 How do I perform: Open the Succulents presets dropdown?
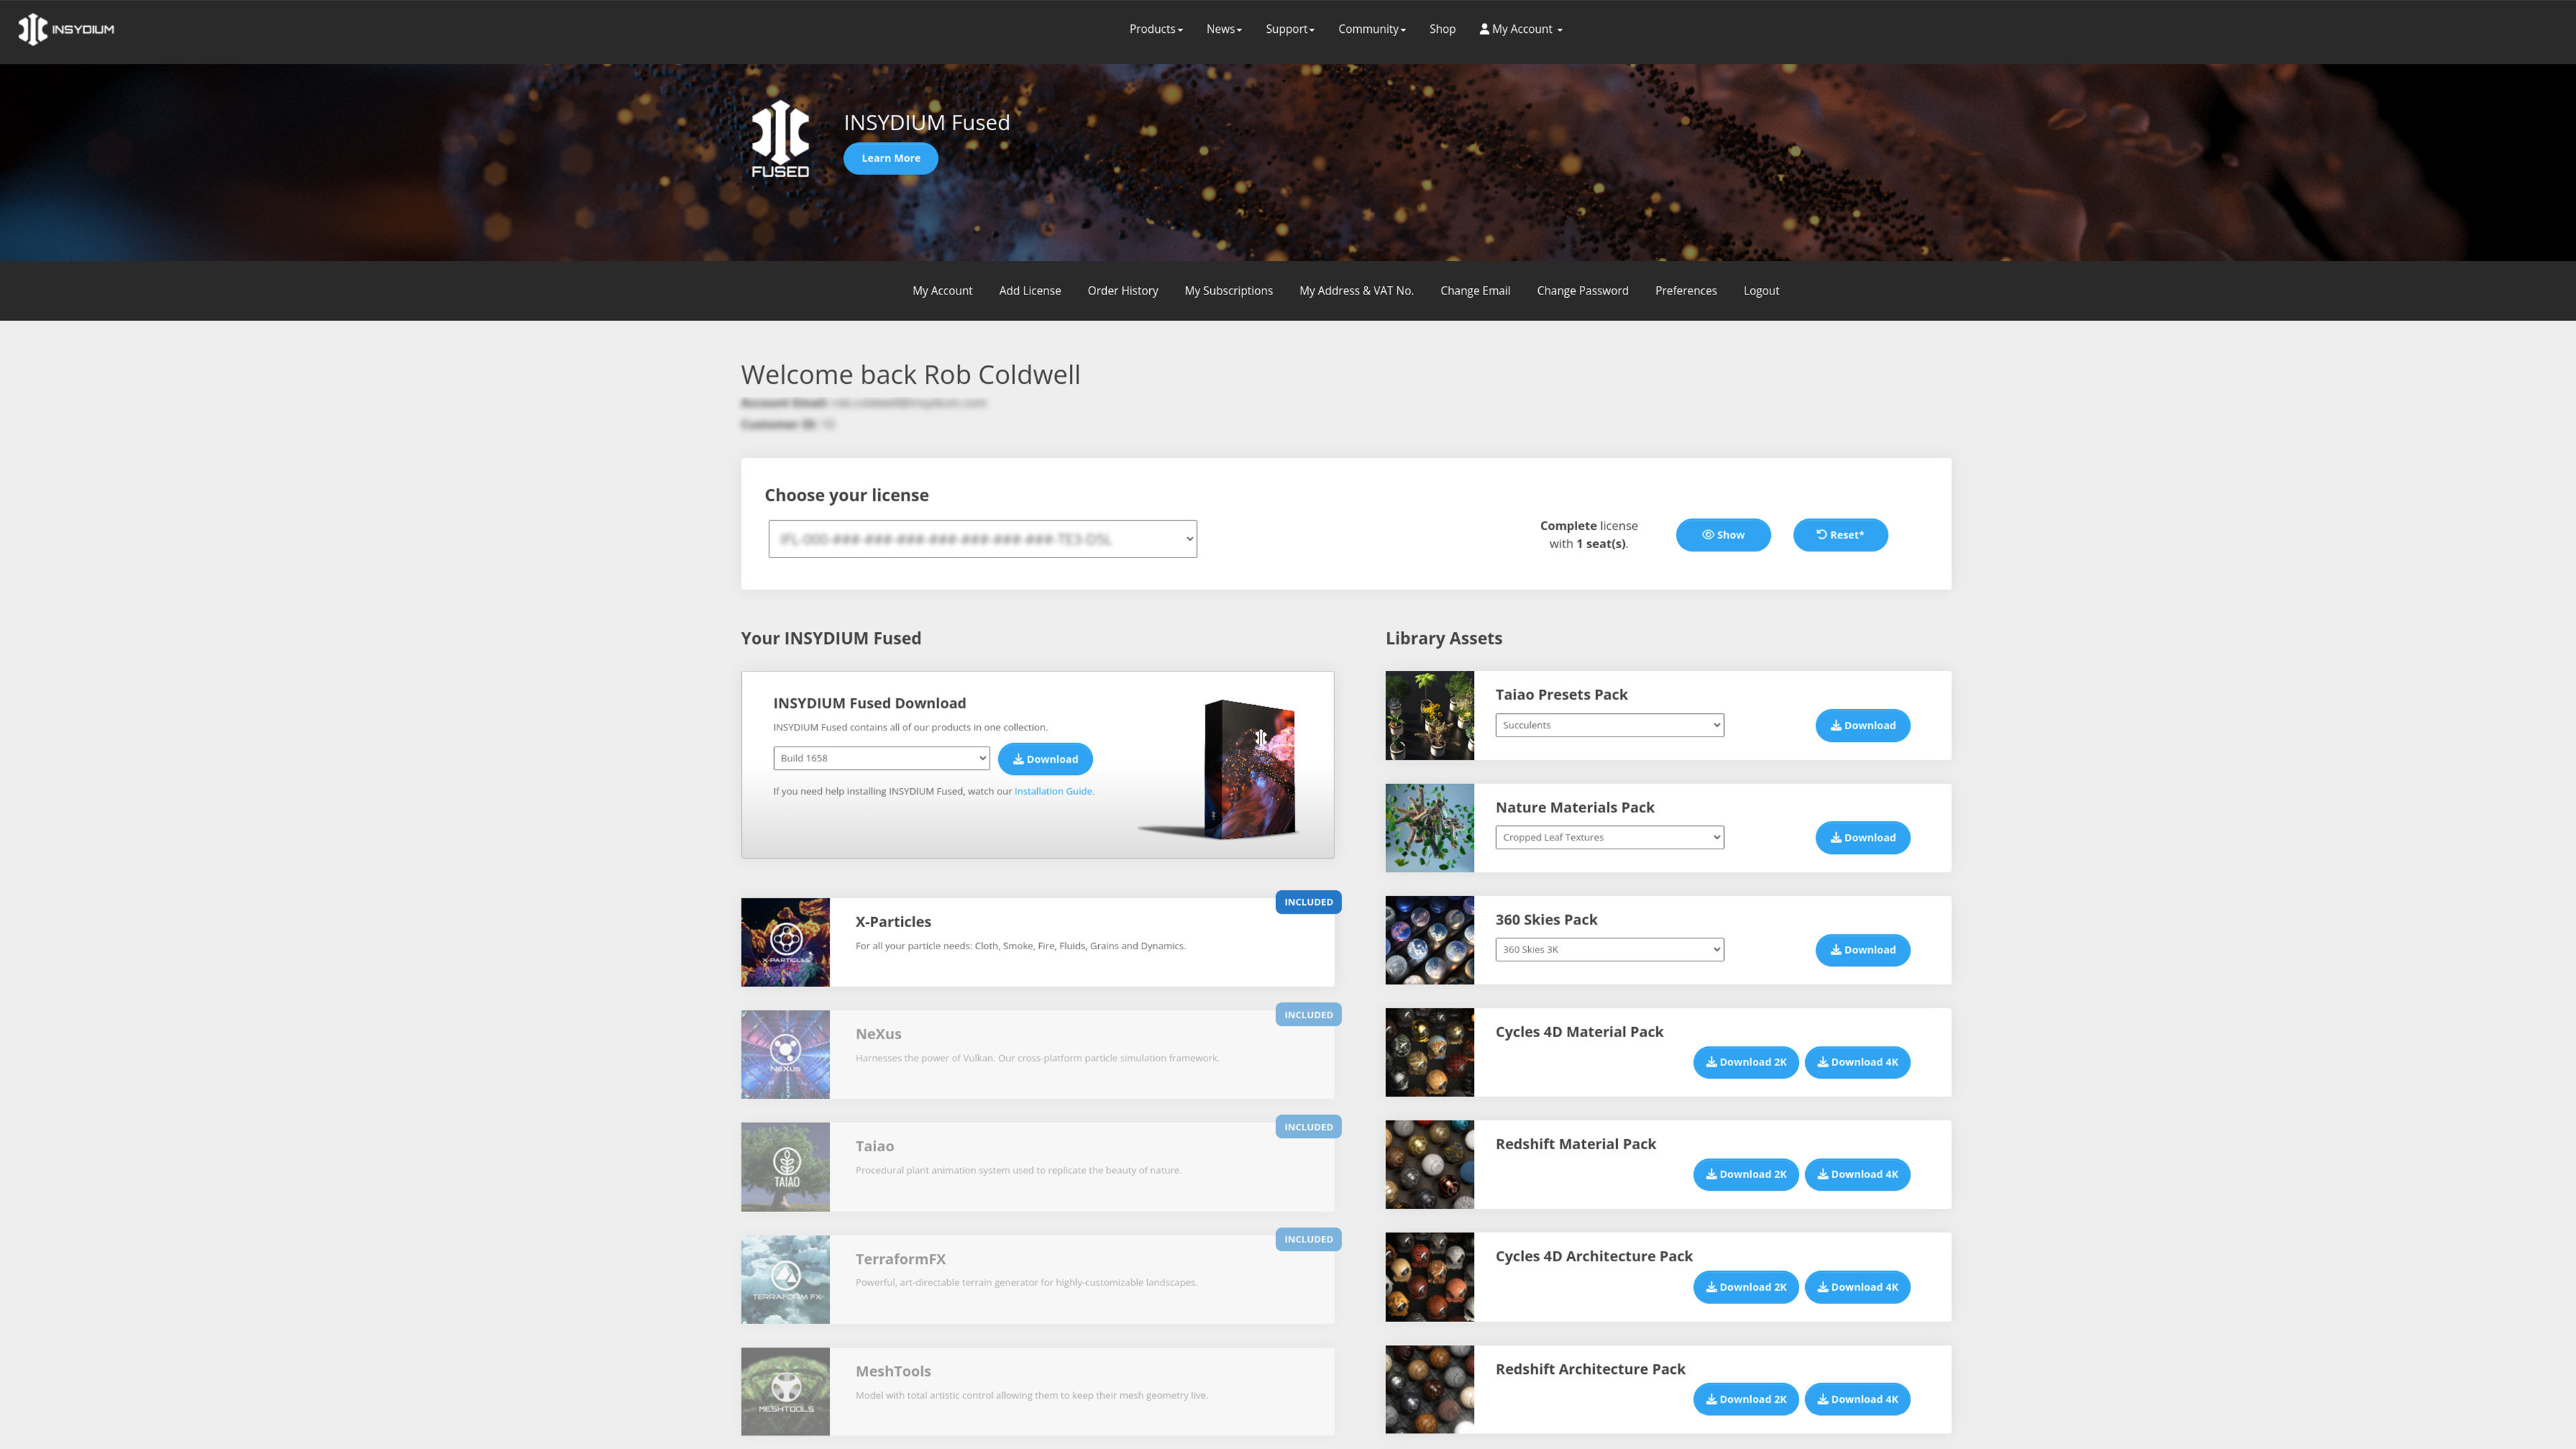tap(1609, 725)
